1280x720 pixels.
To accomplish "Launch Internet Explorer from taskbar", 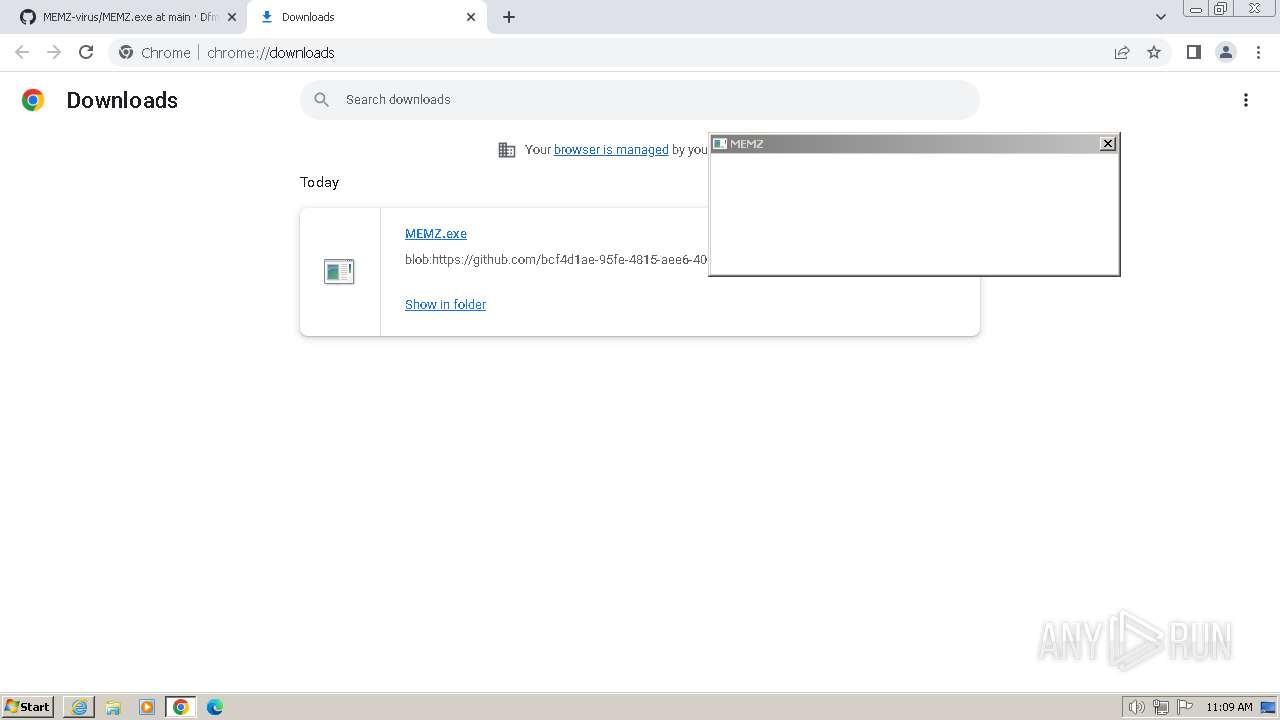I will [x=79, y=707].
